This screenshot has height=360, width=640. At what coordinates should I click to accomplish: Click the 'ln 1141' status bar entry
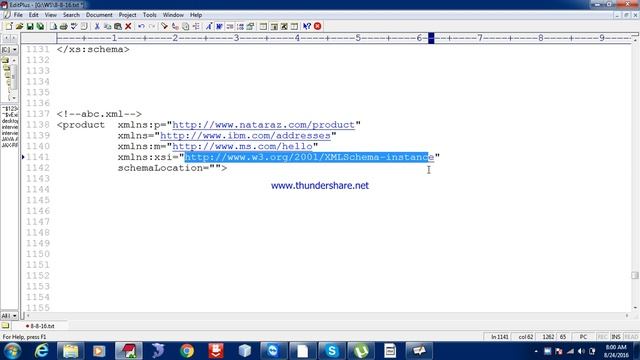(x=500, y=337)
